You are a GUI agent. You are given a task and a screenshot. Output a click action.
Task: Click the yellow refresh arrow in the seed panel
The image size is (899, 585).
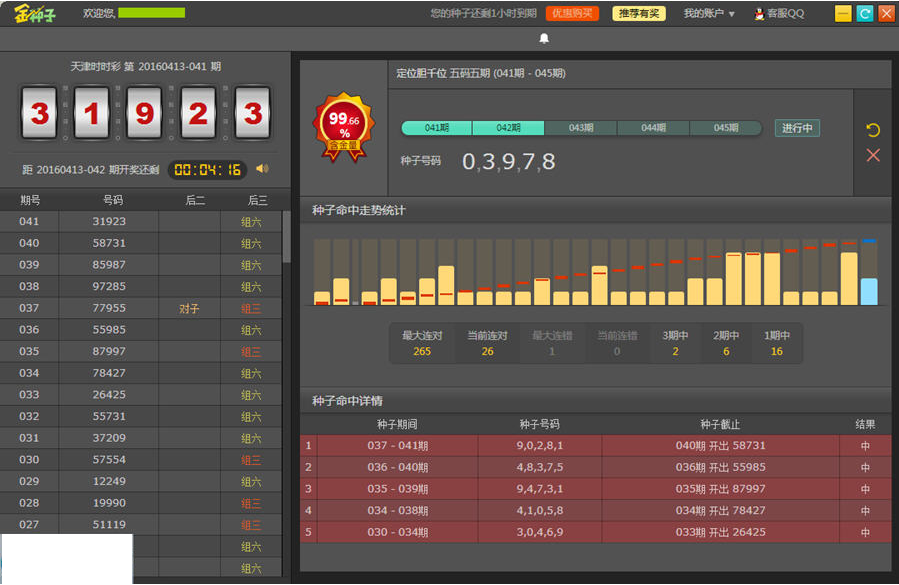[x=873, y=131]
